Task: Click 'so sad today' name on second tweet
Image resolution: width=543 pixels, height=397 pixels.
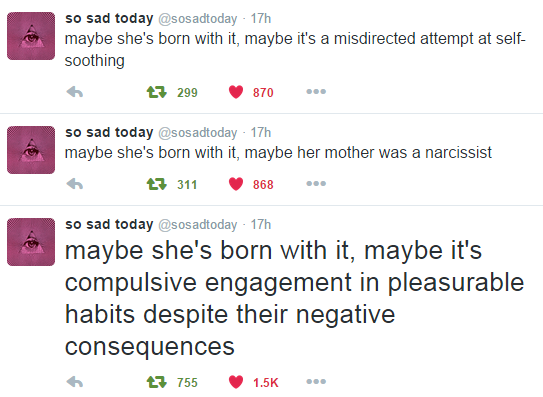Action: point(109,132)
